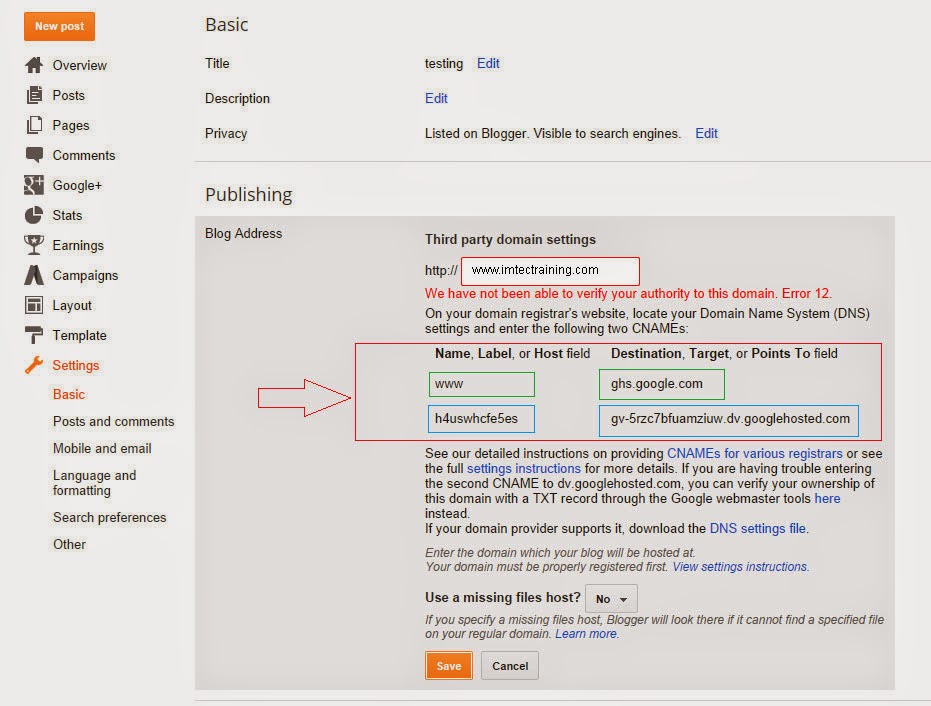
Task: Click the ghs.google.com destination box
Action: [x=661, y=384]
